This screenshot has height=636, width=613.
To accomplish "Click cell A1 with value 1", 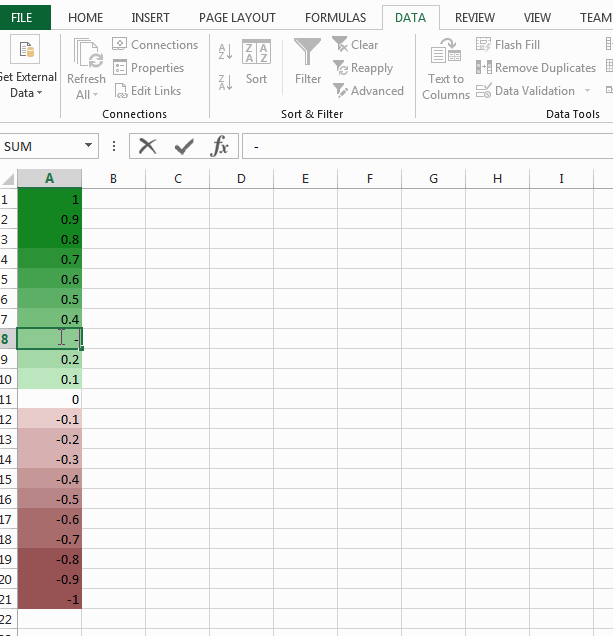I will click(x=49, y=199).
